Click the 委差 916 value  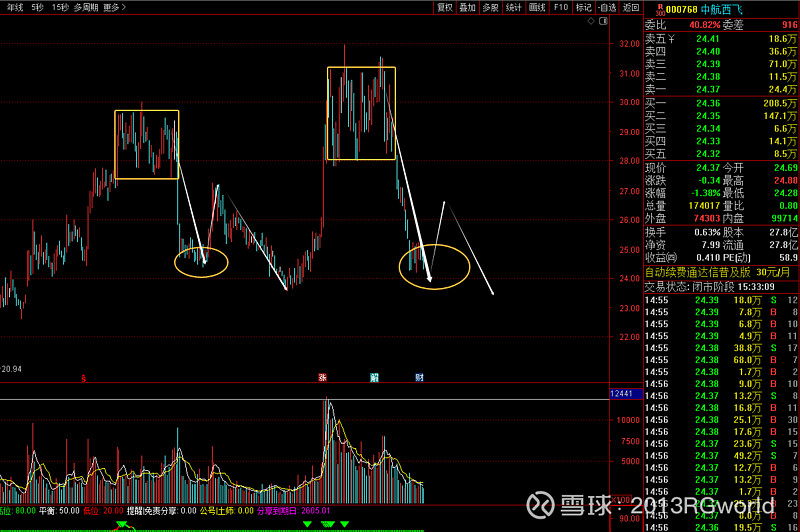coord(789,24)
